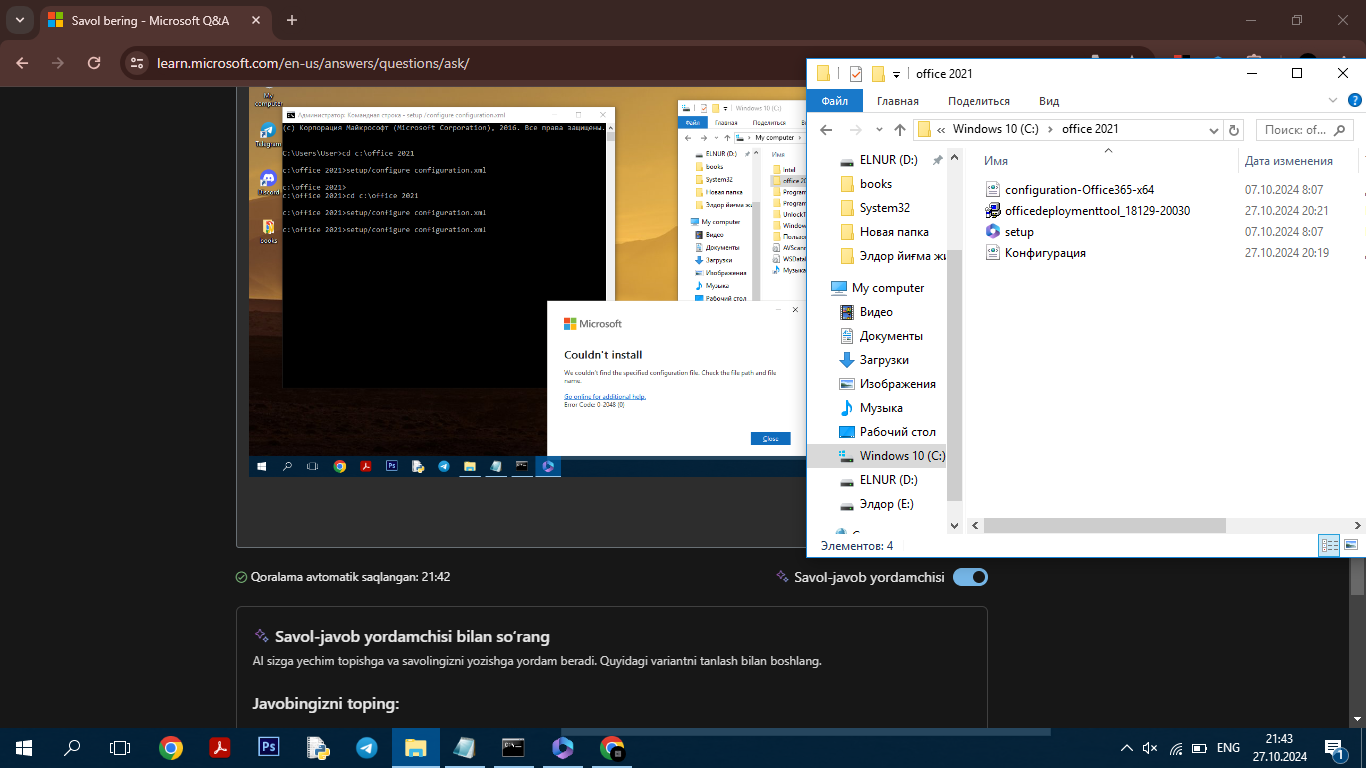Click the Поиск search box in Explorer
The width and height of the screenshot is (1366, 768).
tap(1304, 130)
